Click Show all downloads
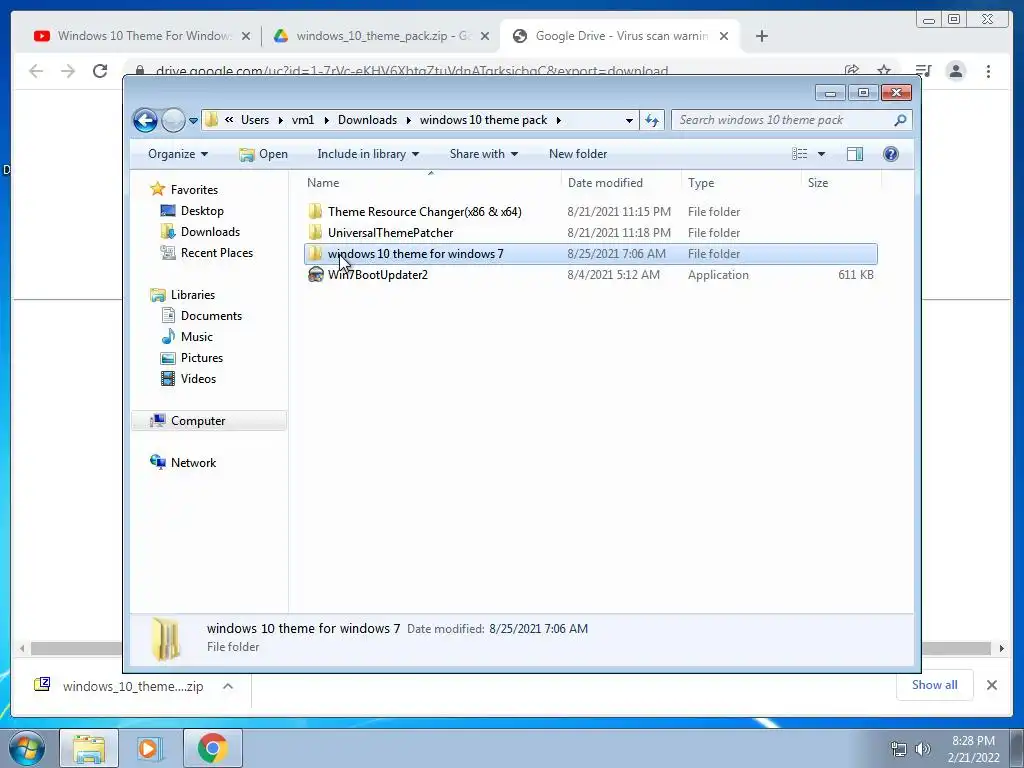The height and width of the screenshot is (768, 1024). pyautogui.click(x=935, y=684)
